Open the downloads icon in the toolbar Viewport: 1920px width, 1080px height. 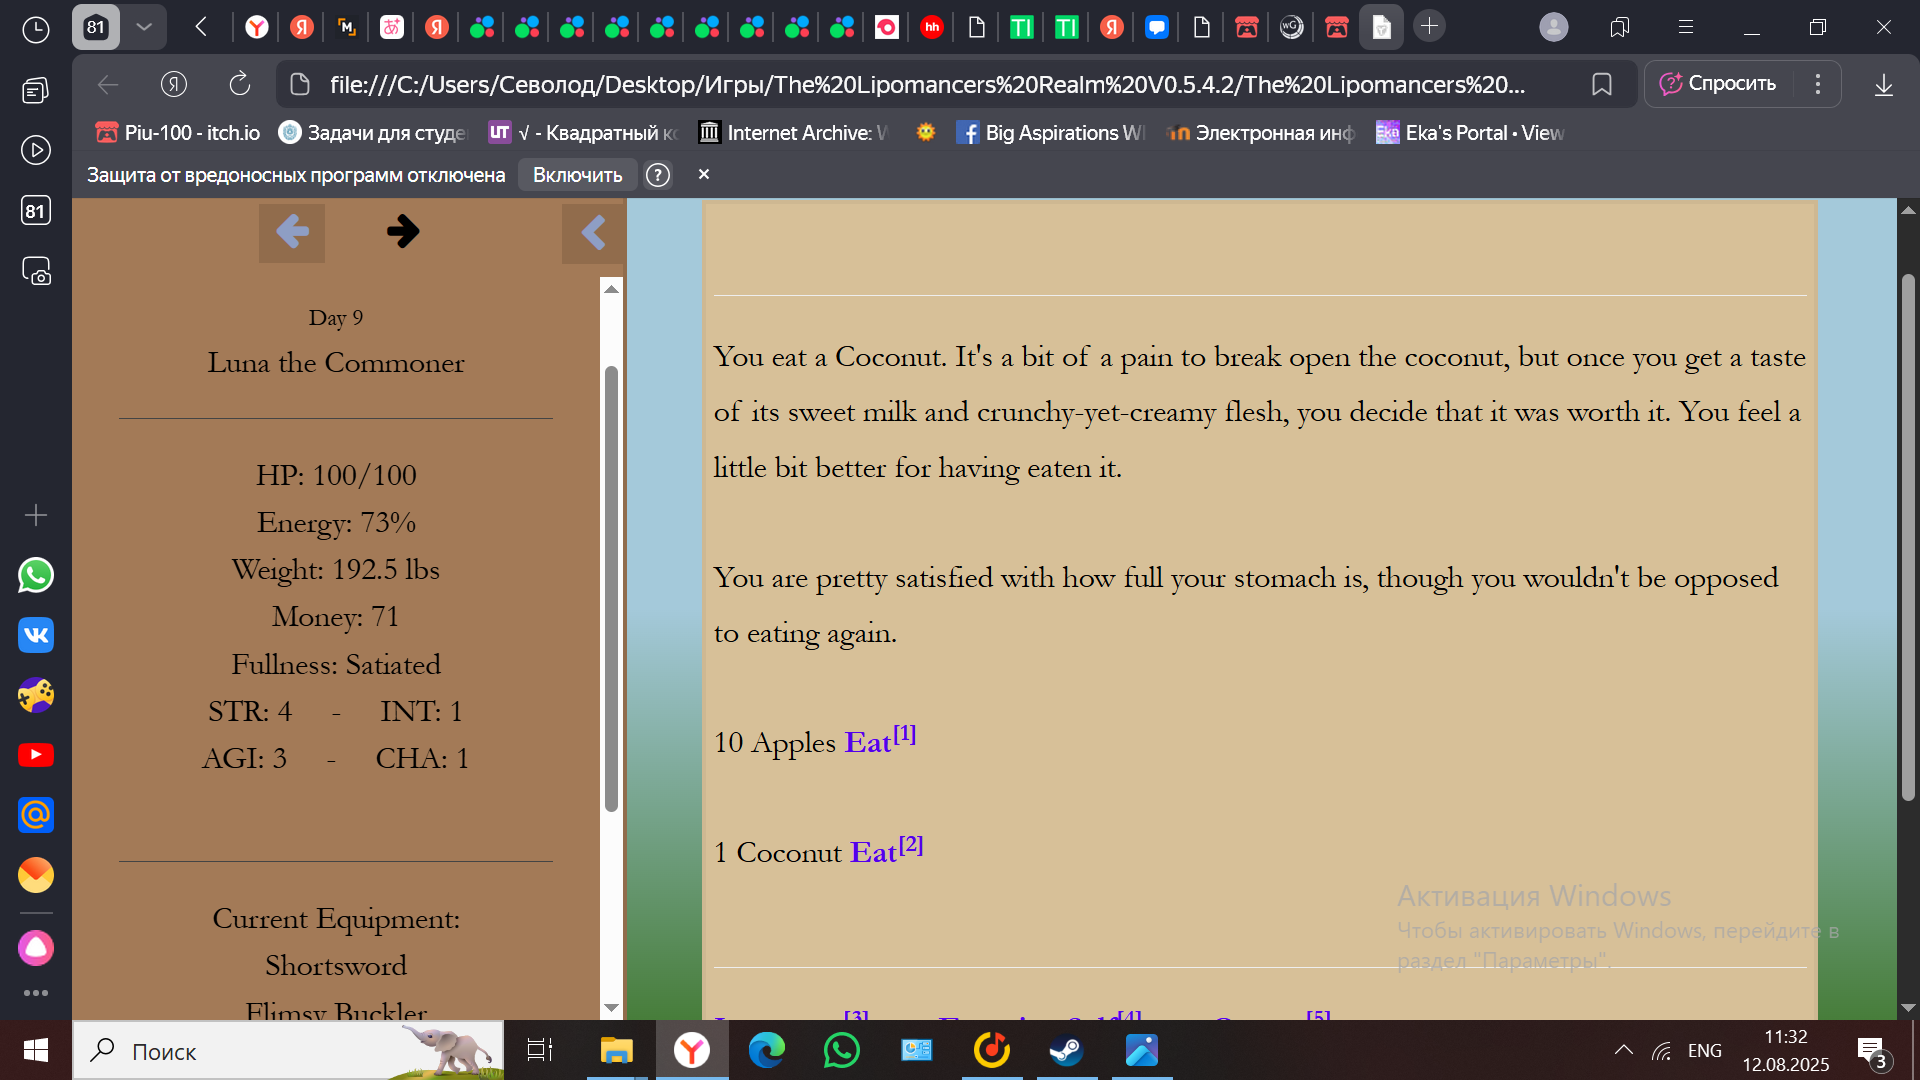pos(1883,85)
